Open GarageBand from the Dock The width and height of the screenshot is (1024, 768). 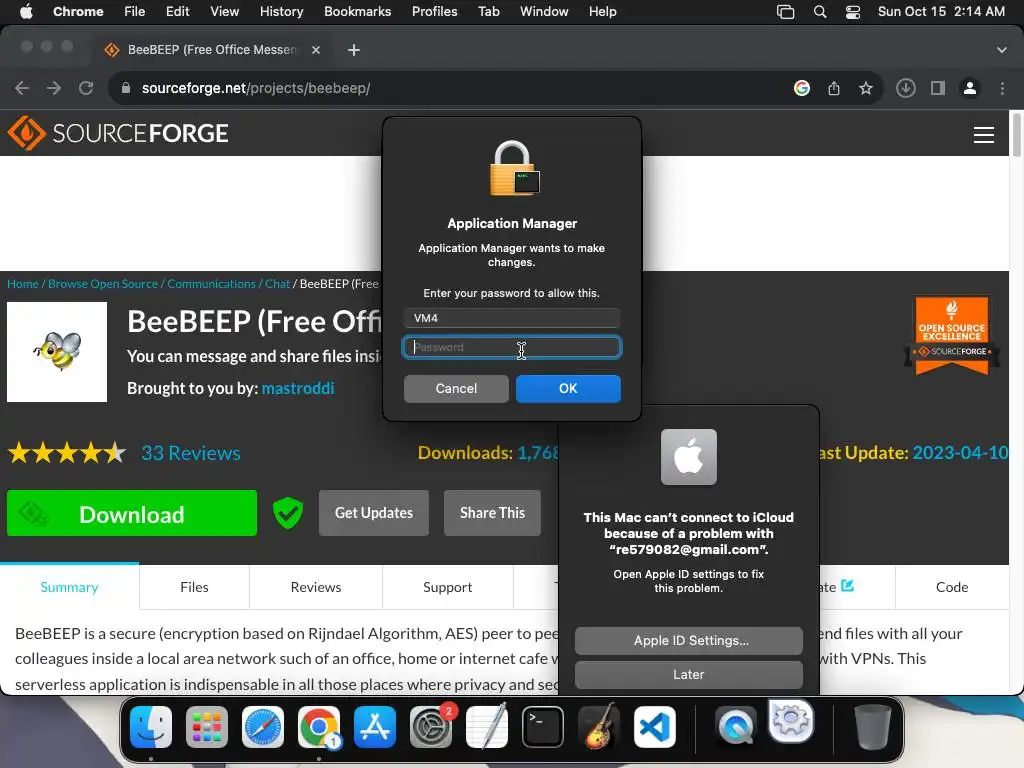(x=599, y=727)
